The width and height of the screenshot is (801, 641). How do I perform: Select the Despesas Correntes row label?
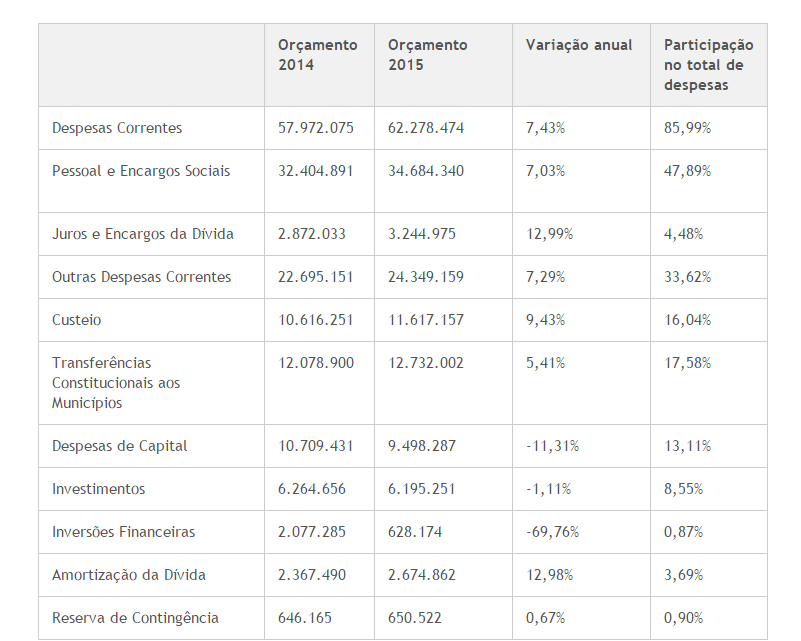117,128
